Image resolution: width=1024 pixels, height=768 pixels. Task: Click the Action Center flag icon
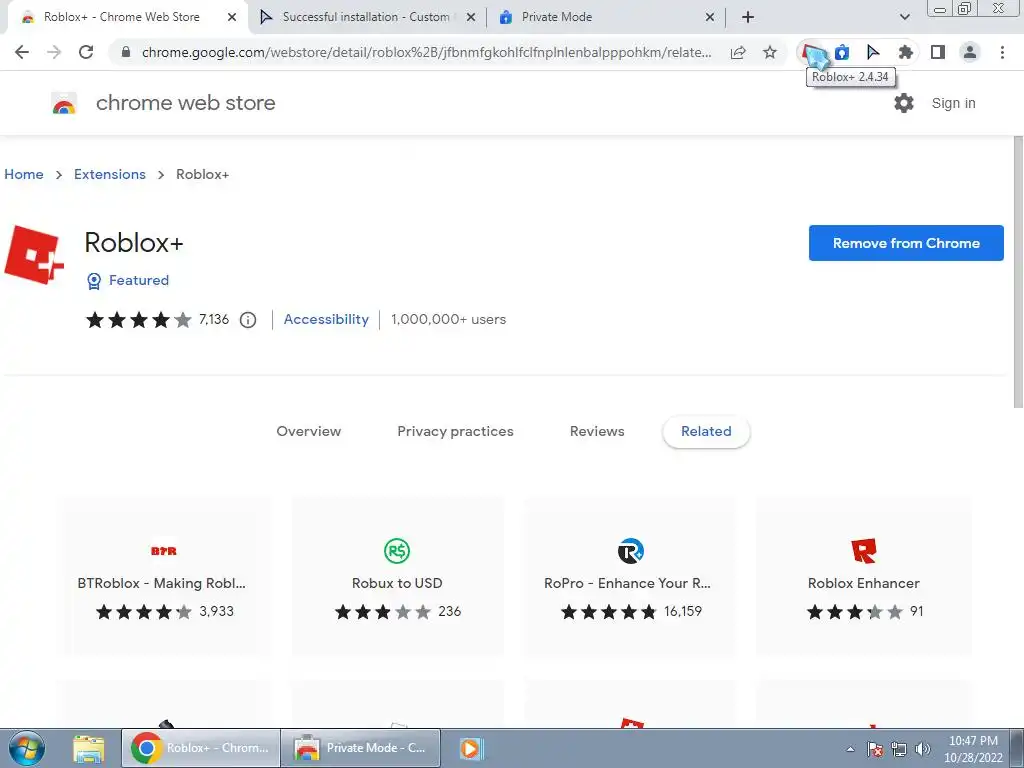coord(875,749)
